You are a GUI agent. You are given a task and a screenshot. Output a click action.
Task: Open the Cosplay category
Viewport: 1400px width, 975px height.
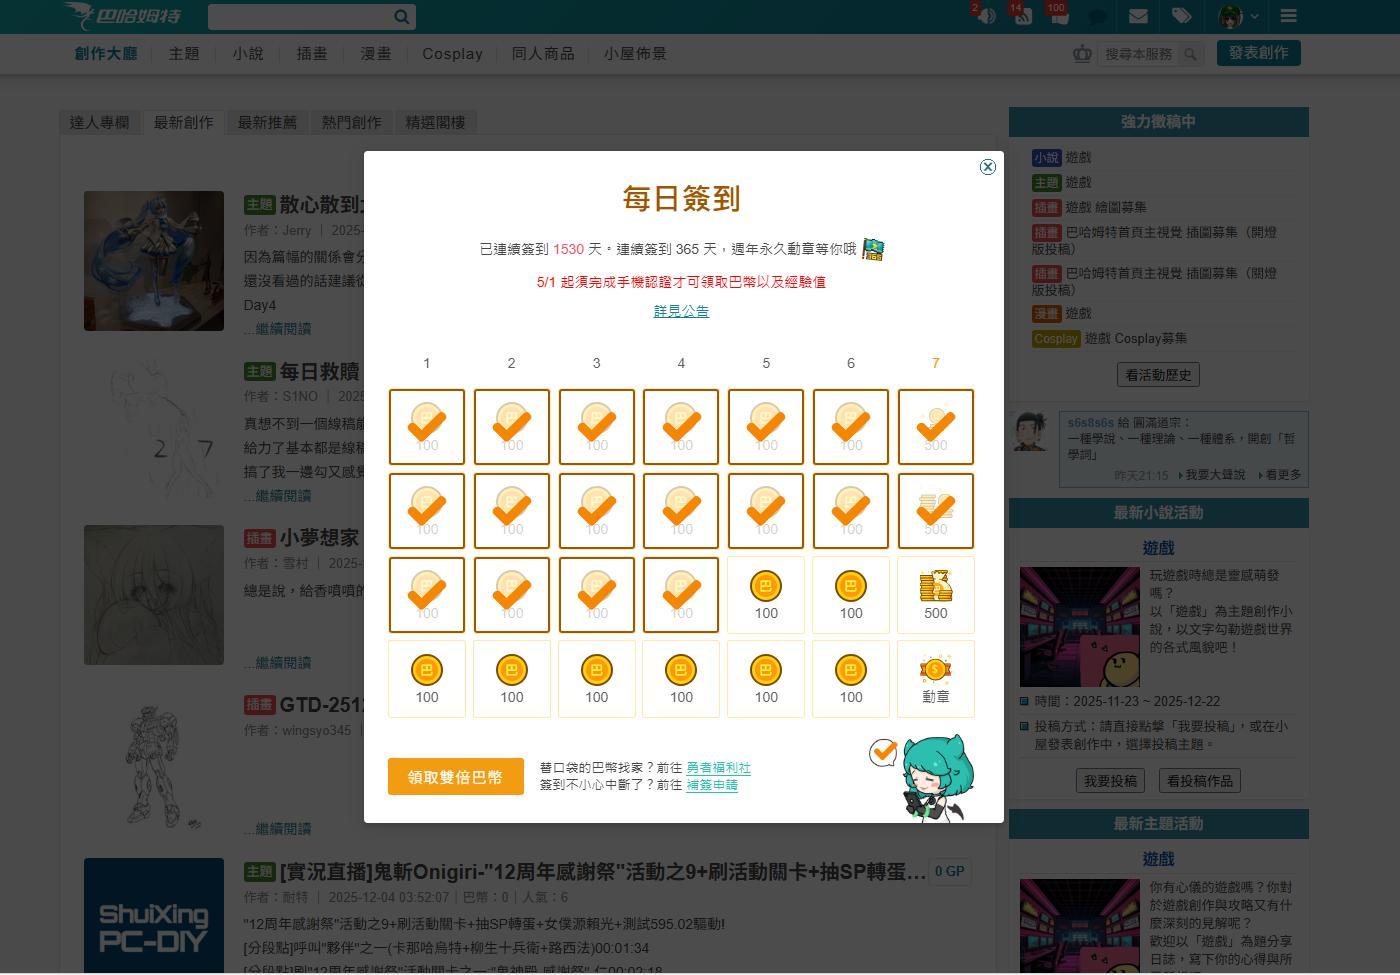click(452, 53)
